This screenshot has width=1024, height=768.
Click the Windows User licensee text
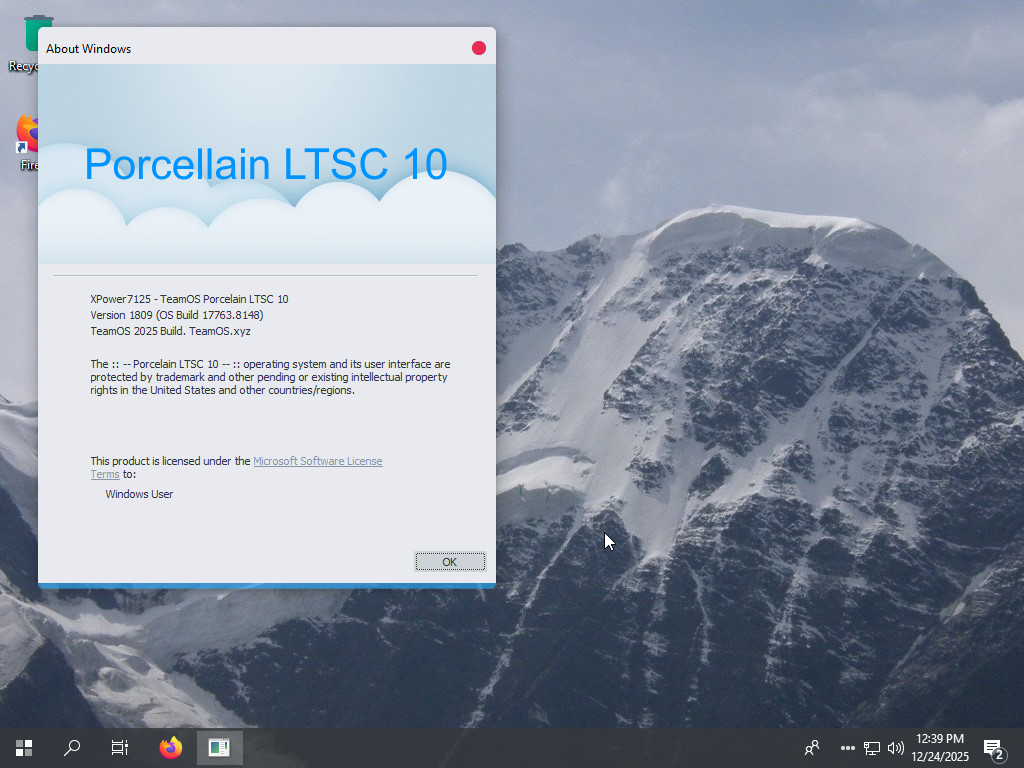[139, 494]
